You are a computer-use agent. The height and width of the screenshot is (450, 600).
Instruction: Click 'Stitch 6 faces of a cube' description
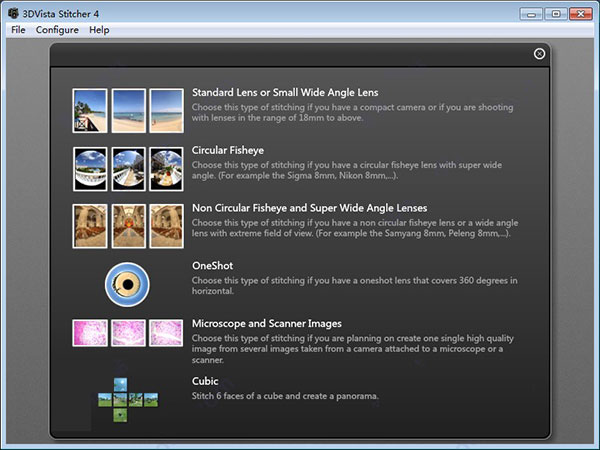(x=285, y=396)
